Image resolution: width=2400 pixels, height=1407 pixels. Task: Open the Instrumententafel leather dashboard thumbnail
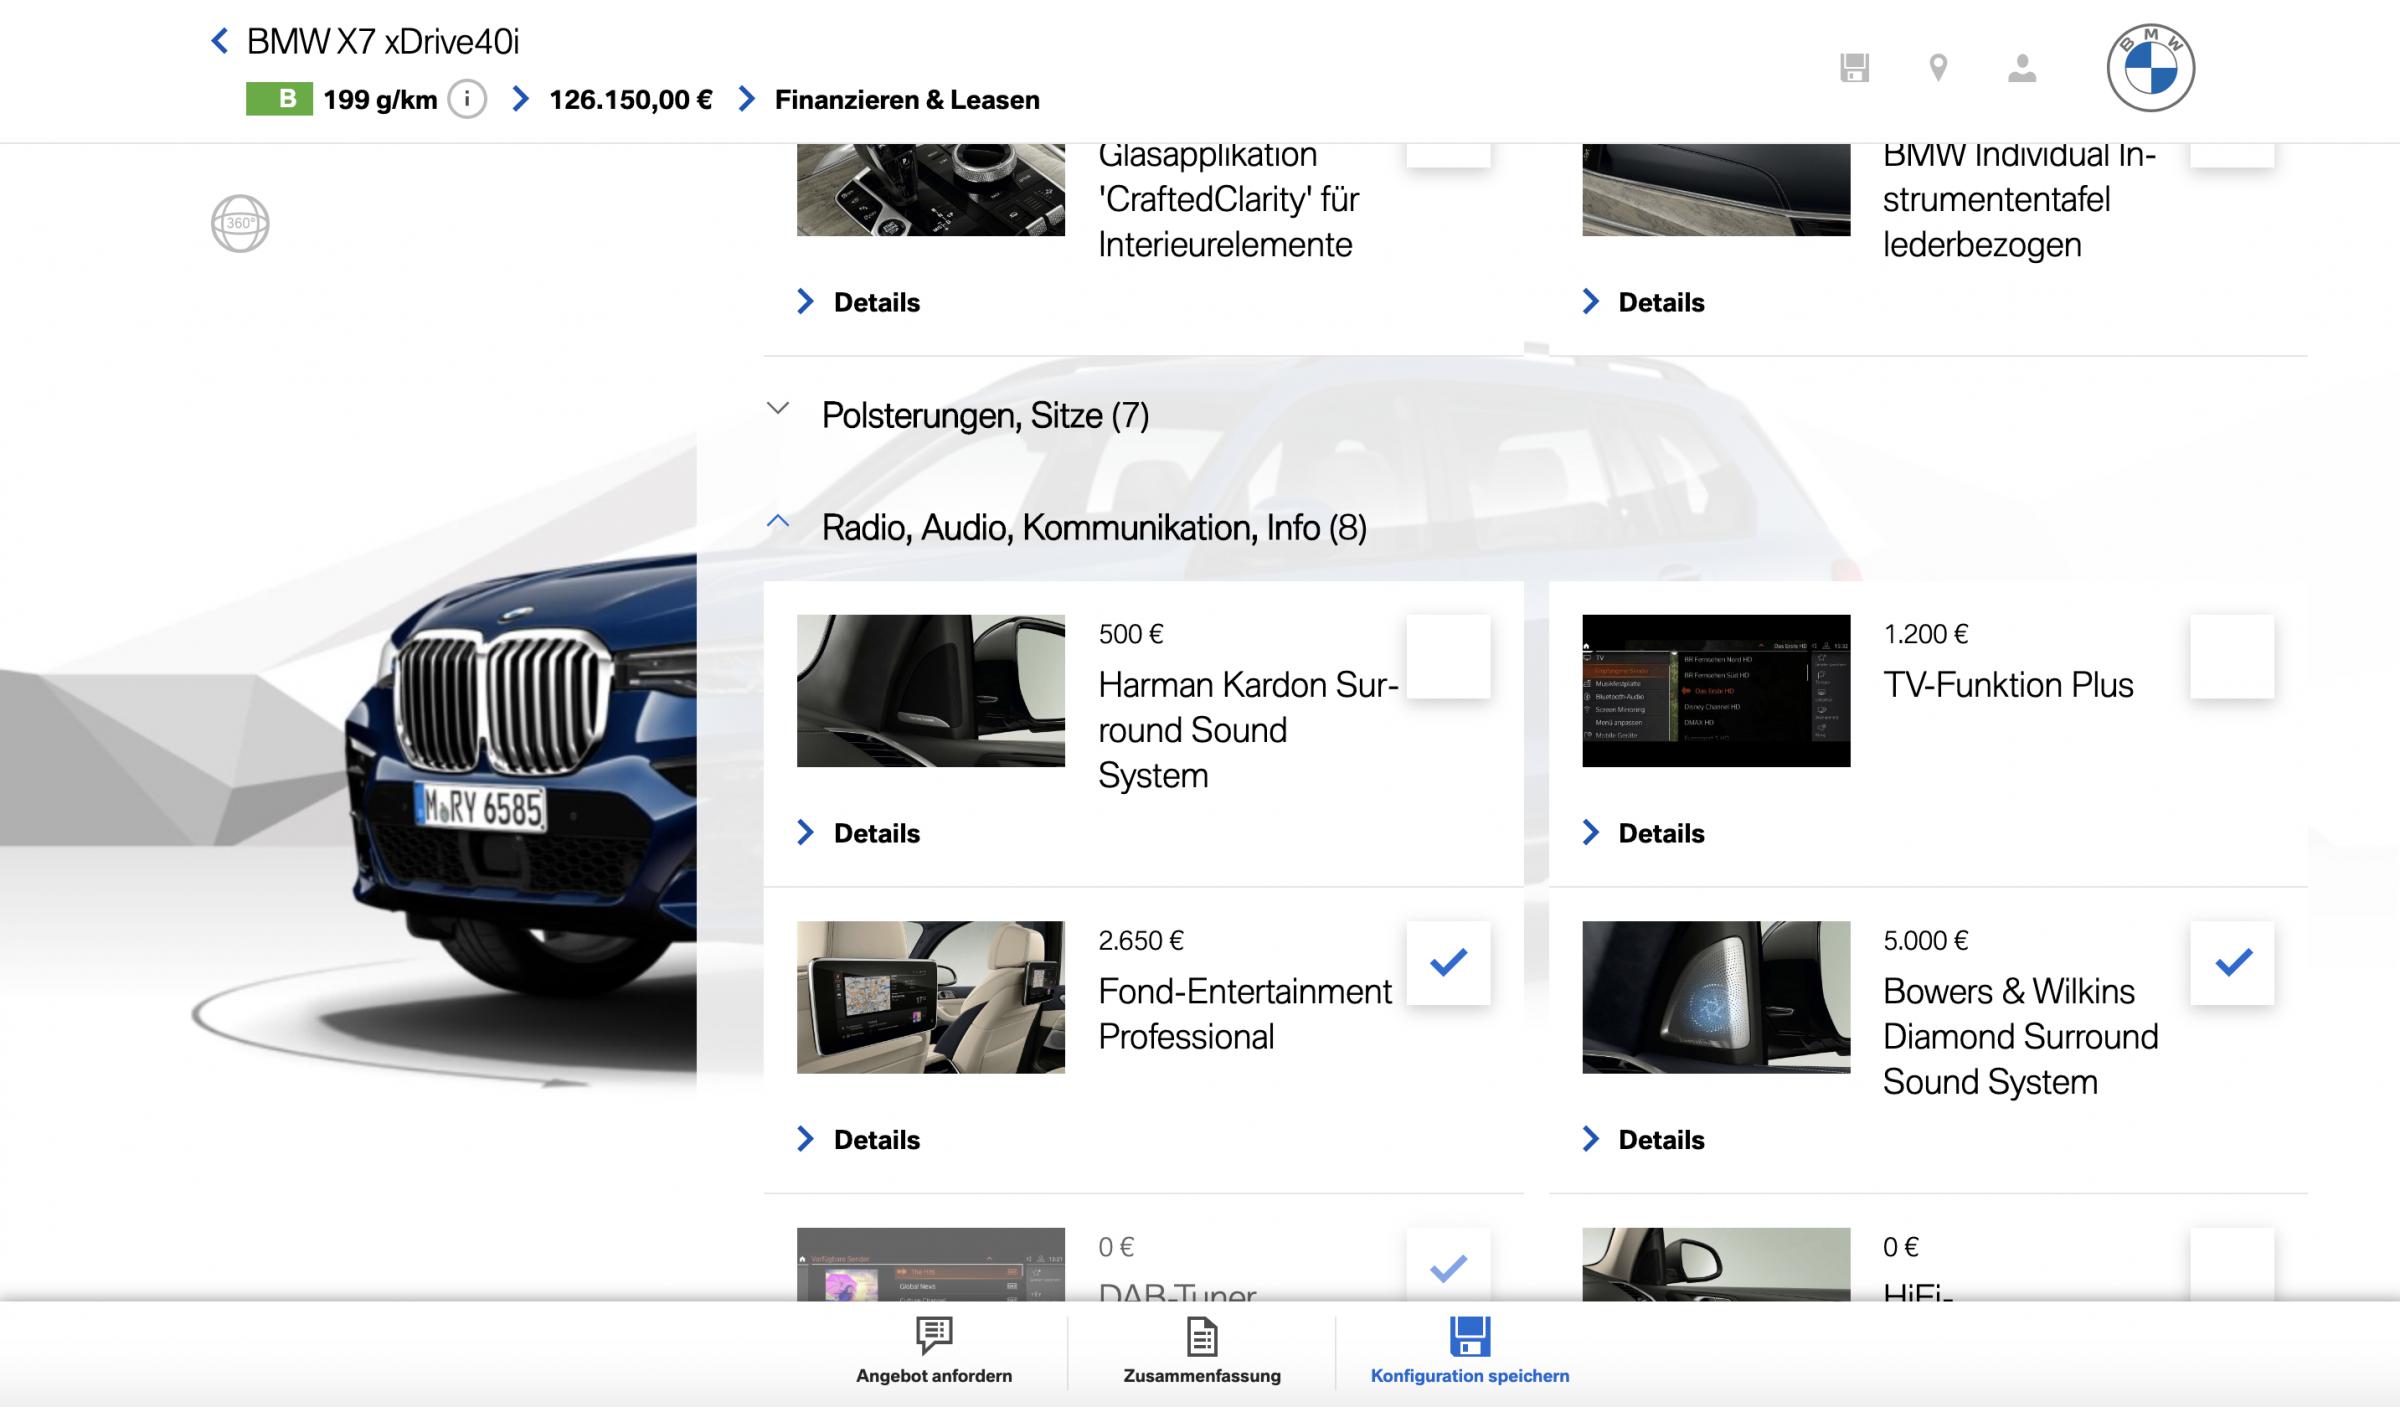tap(1716, 189)
